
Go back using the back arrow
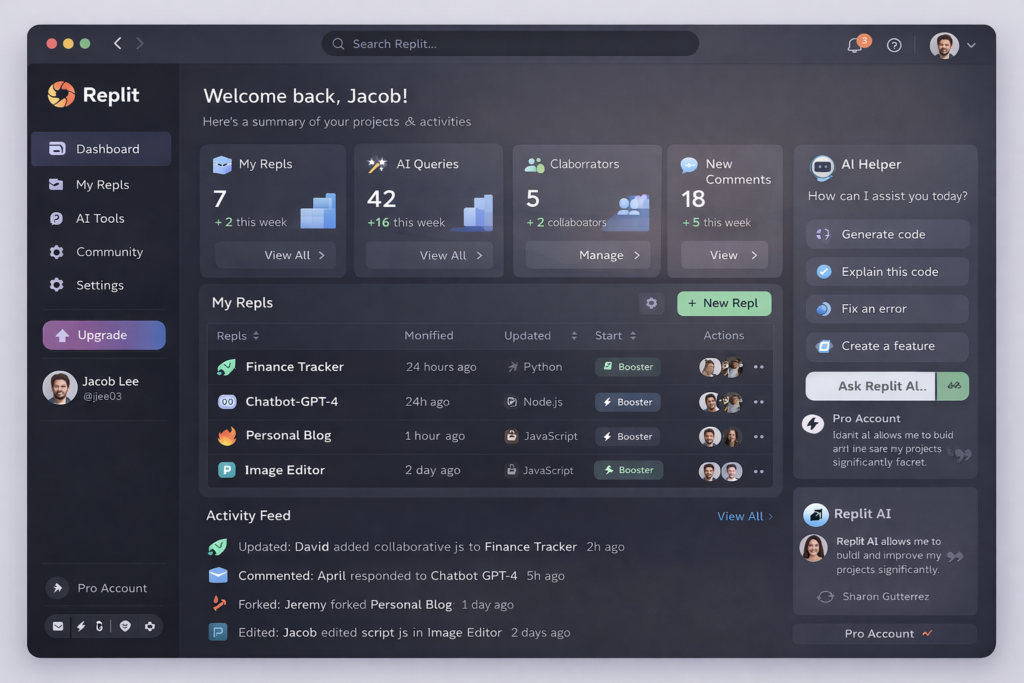coord(118,44)
